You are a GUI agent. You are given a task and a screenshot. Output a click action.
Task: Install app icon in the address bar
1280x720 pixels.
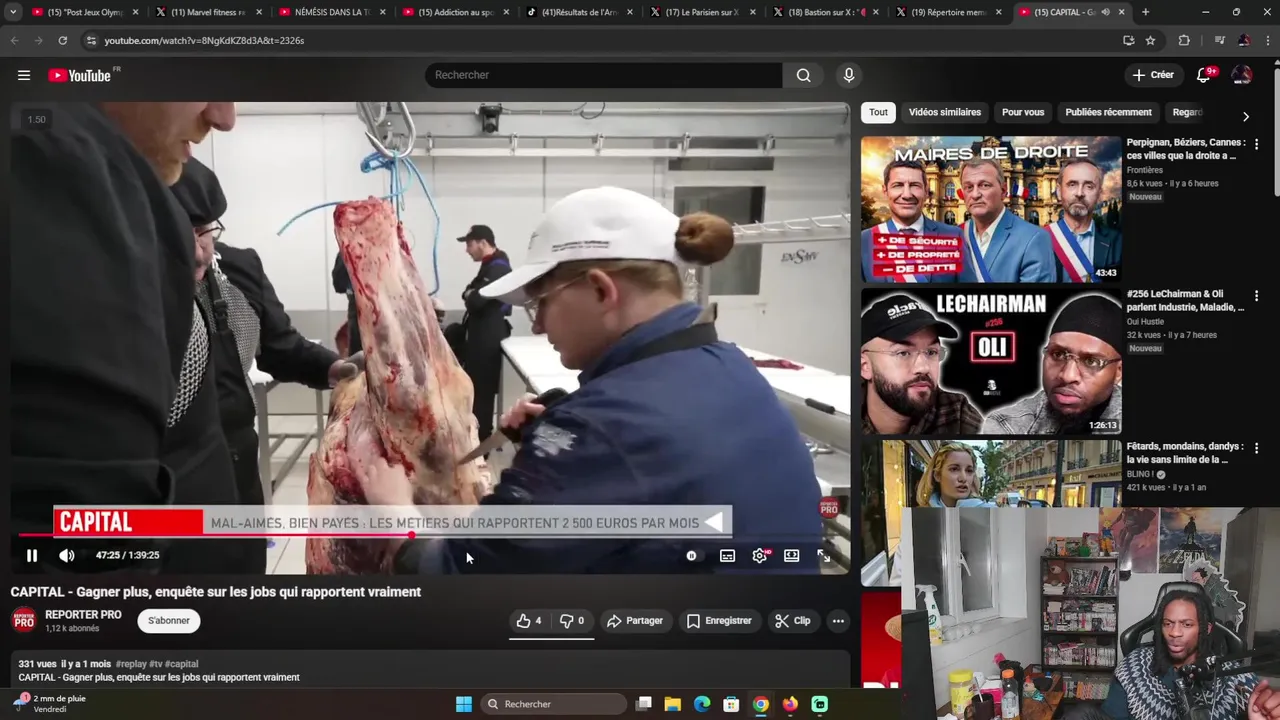click(x=1128, y=40)
